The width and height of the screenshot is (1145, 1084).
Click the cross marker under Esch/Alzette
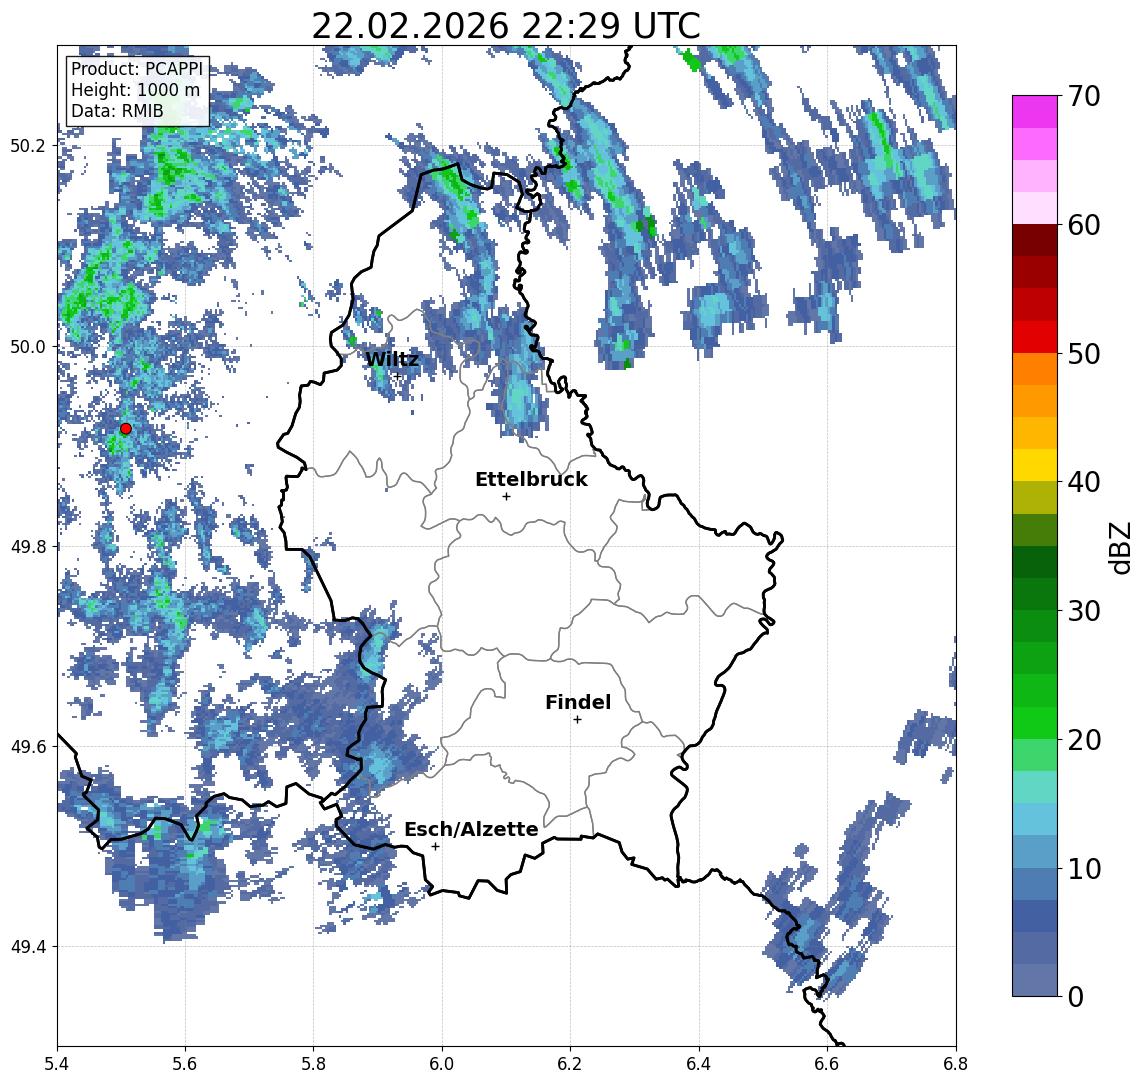coord(435,847)
